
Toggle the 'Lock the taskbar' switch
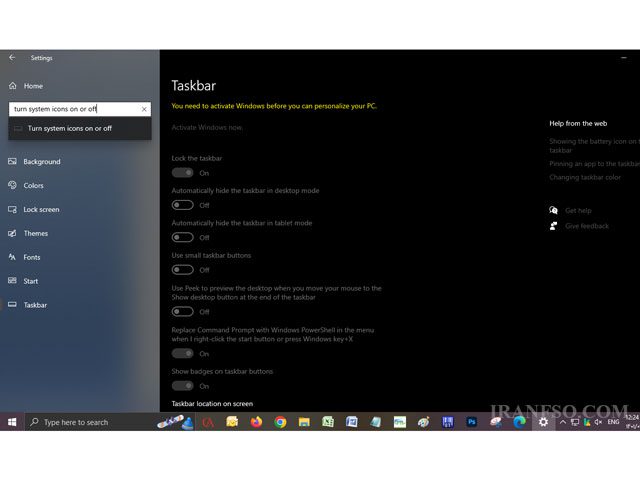pos(182,173)
